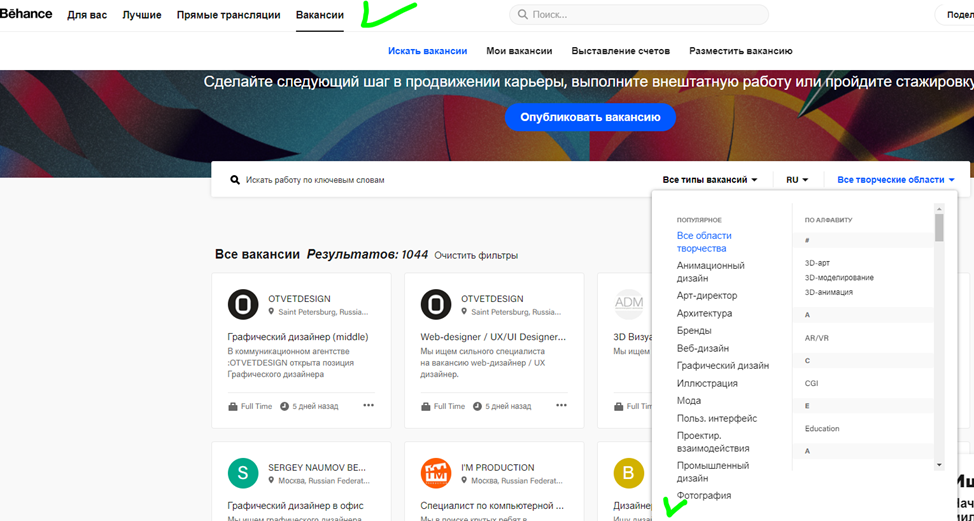Select Графический дизайн field in dropdown
The height and width of the screenshot is (521, 974).
723,366
